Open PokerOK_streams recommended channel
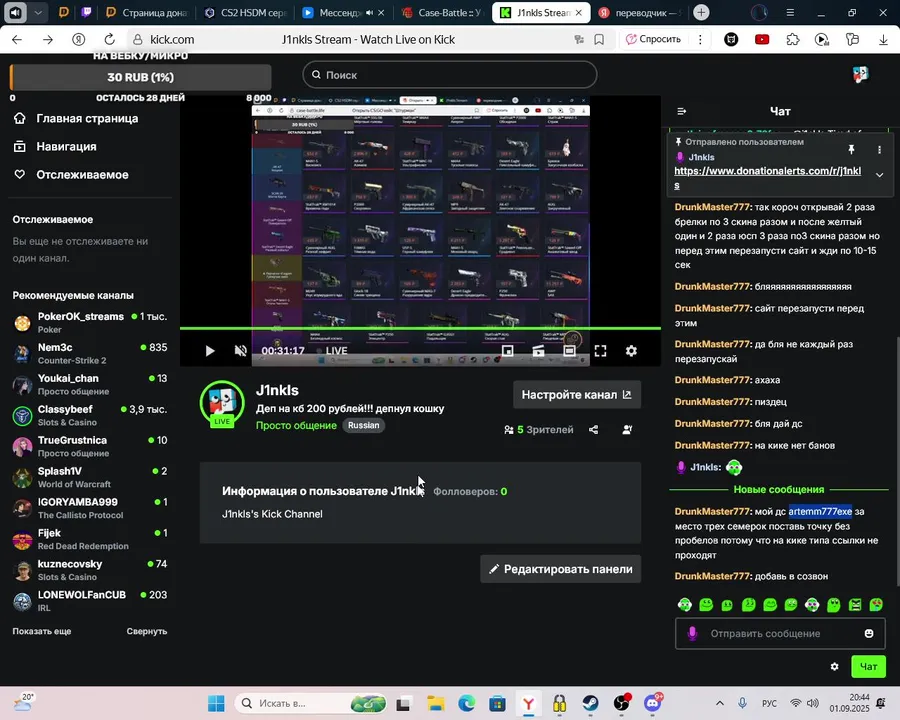The image size is (900, 720). tap(90, 323)
